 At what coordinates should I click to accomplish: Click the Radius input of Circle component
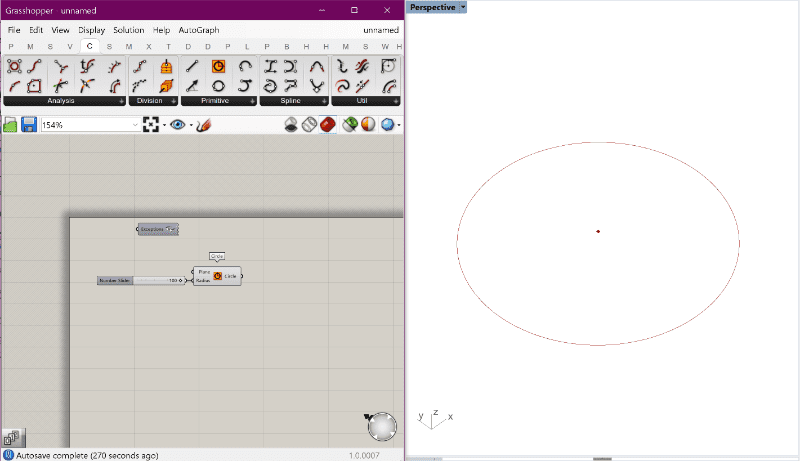[x=203, y=280]
